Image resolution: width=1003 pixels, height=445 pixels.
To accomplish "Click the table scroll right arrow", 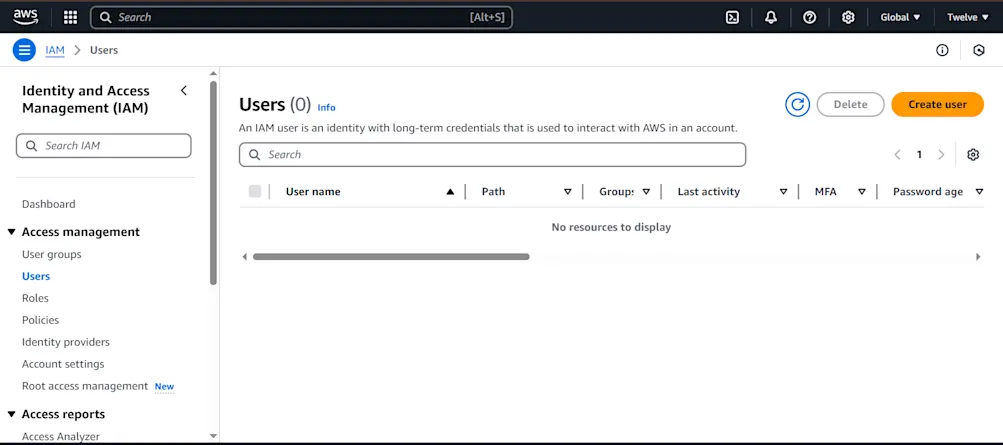I will pos(978,257).
